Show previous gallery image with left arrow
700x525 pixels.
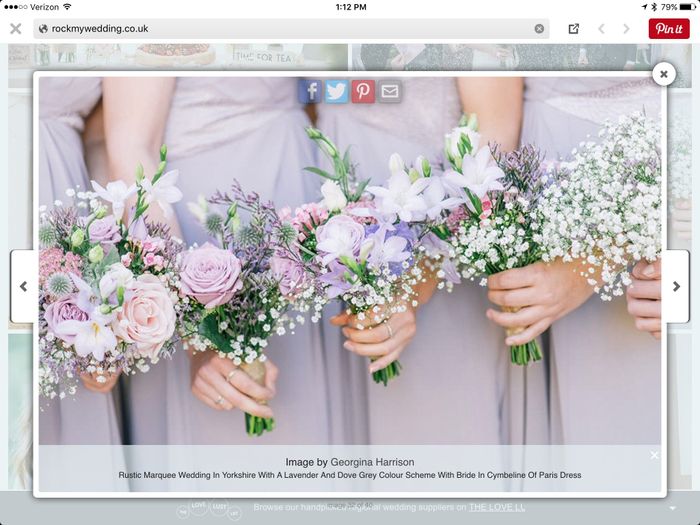(x=24, y=286)
